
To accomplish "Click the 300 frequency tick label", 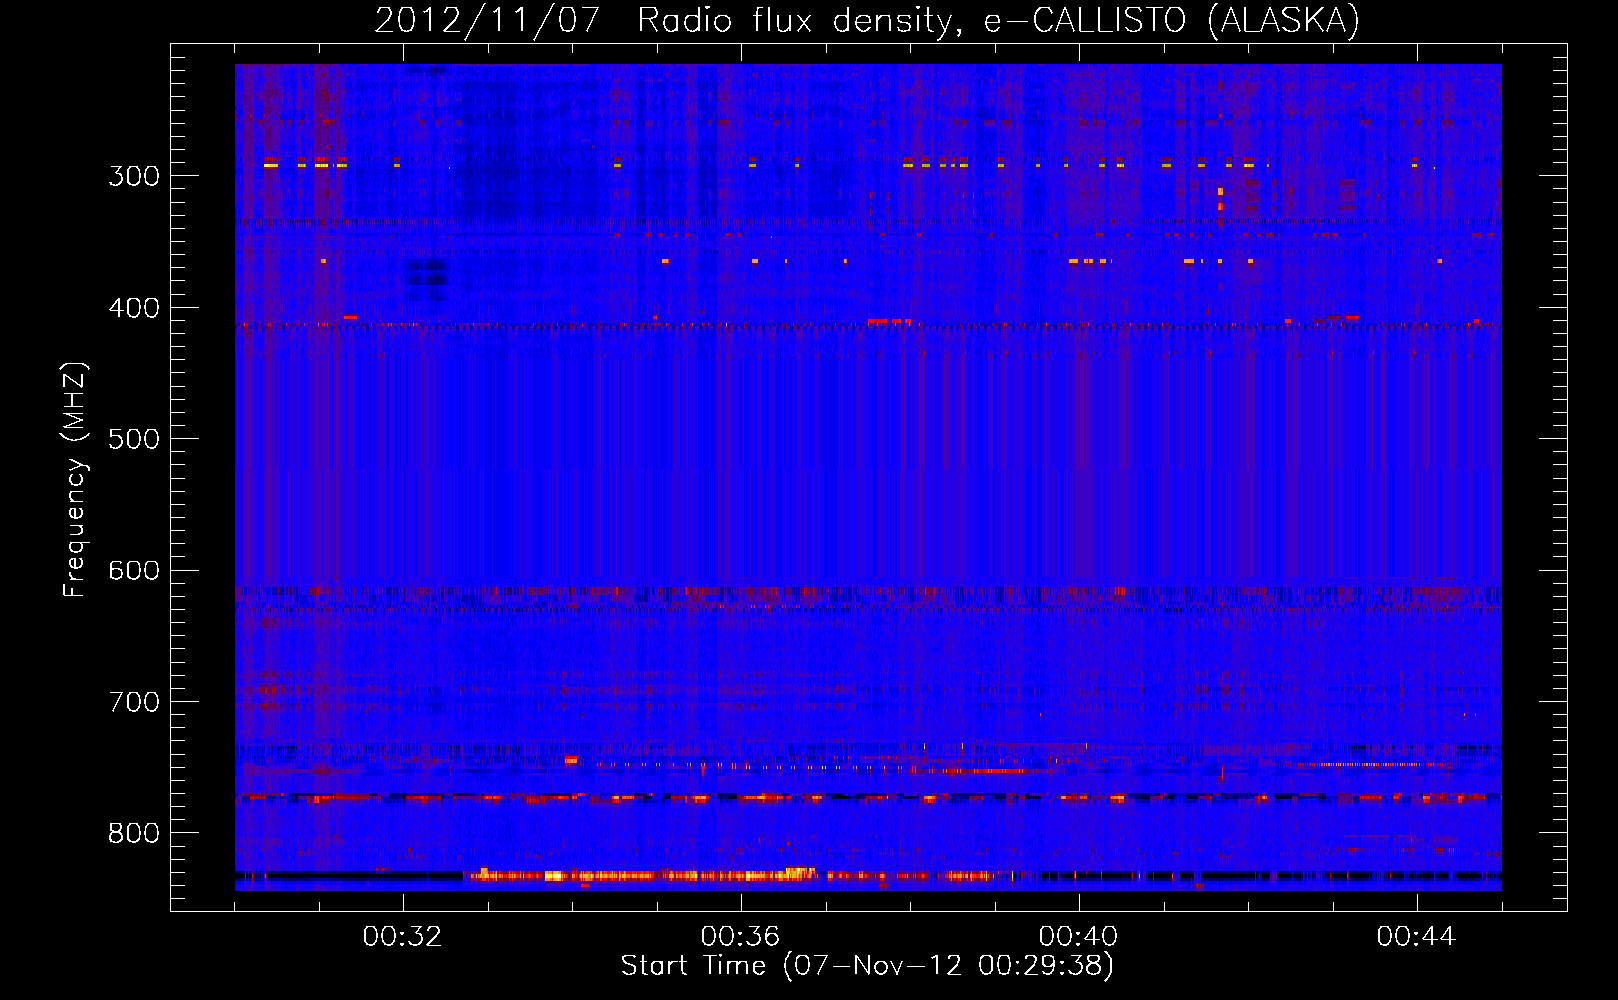I will coord(134,176).
